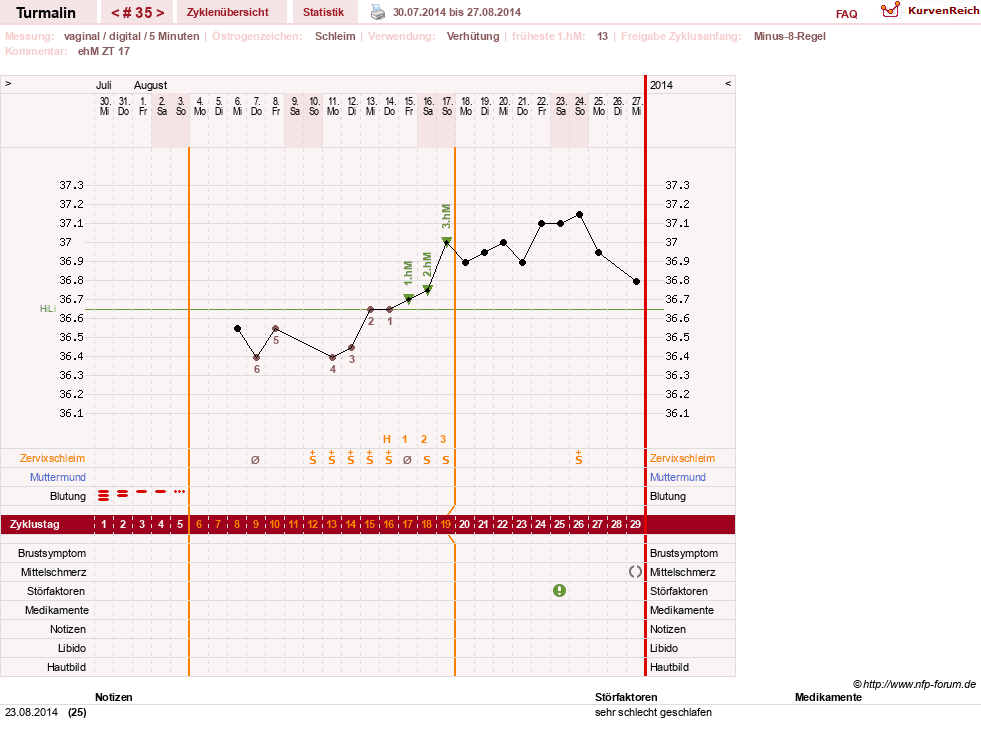Click the comment 'ehM ZT 17'

tap(104, 51)
